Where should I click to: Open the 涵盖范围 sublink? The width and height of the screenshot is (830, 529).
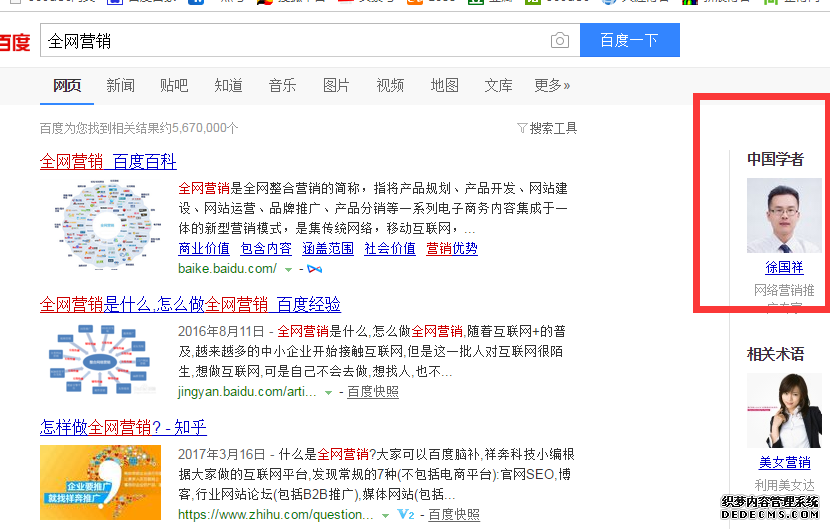[328, 248]
